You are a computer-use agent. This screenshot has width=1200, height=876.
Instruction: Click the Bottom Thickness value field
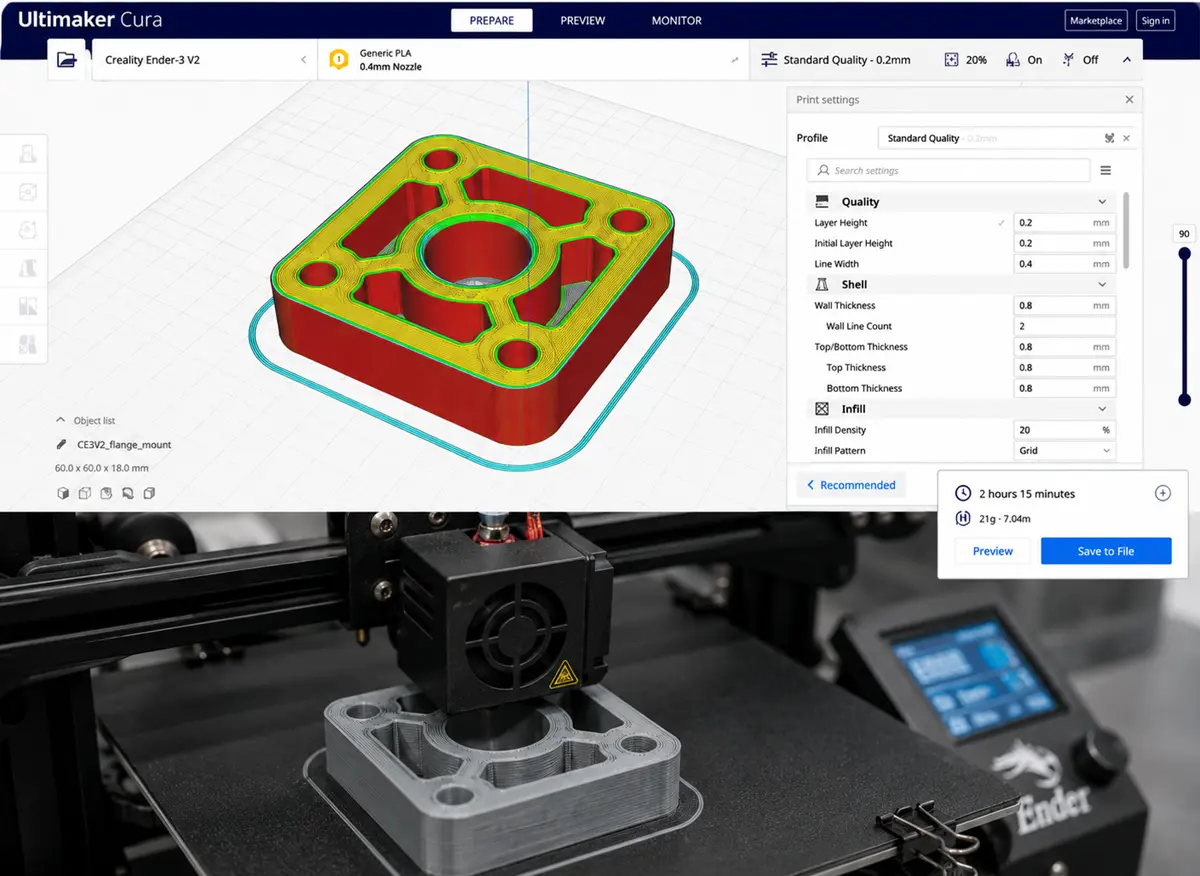click(1064, 388)
